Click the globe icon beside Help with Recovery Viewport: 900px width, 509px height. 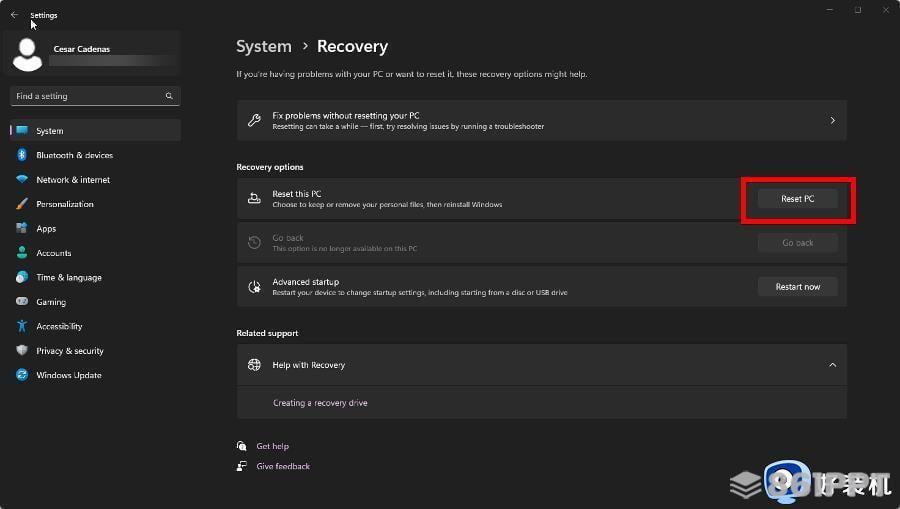[x=254, y=365]
